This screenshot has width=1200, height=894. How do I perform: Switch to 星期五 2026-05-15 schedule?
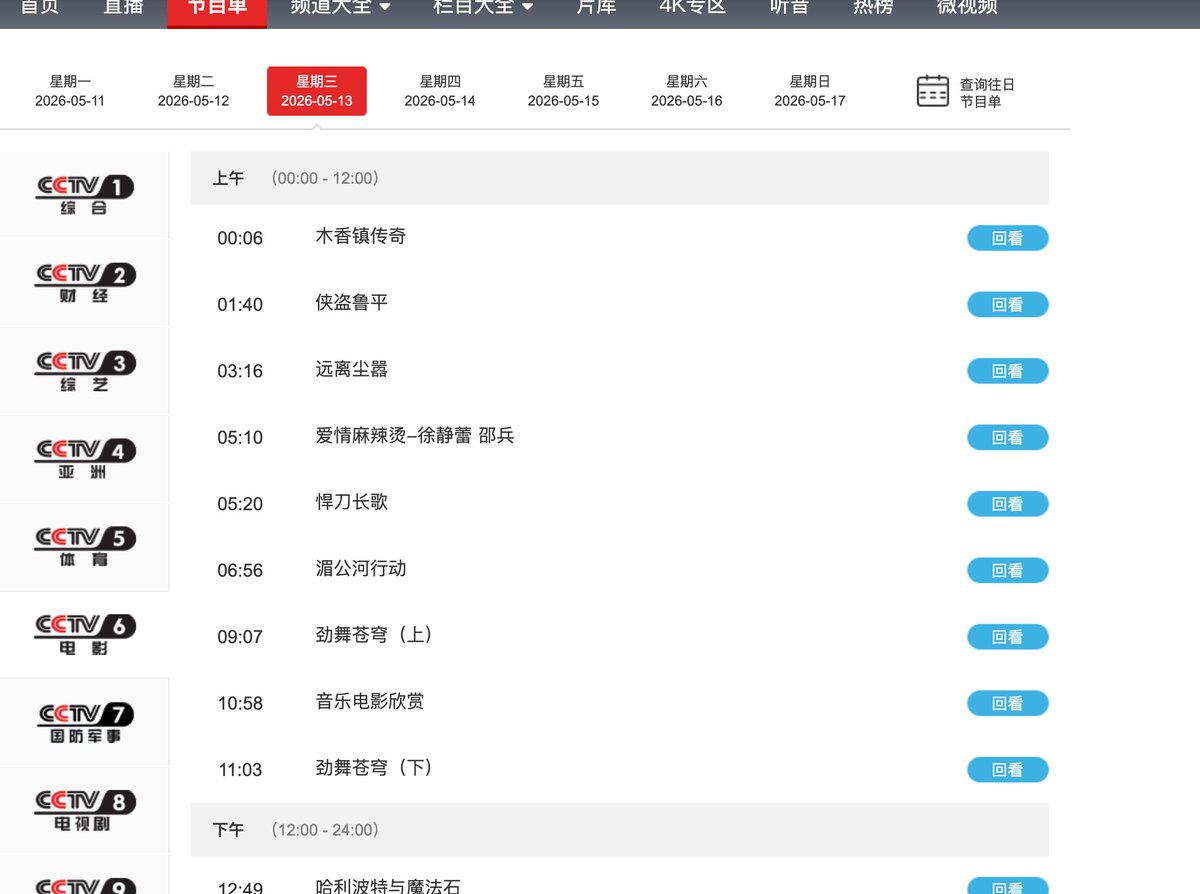tap(563, 91)
